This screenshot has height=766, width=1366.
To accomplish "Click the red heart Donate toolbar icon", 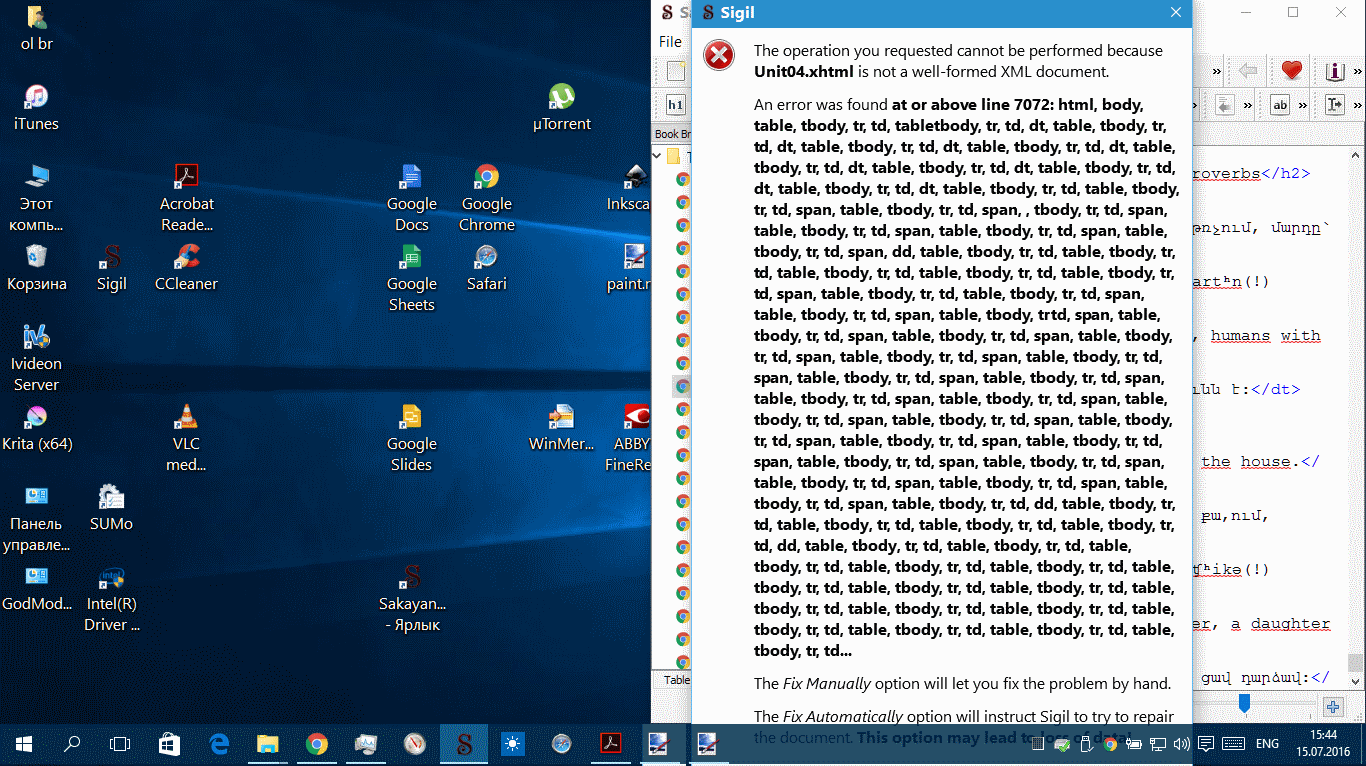I will point(1292,71).
